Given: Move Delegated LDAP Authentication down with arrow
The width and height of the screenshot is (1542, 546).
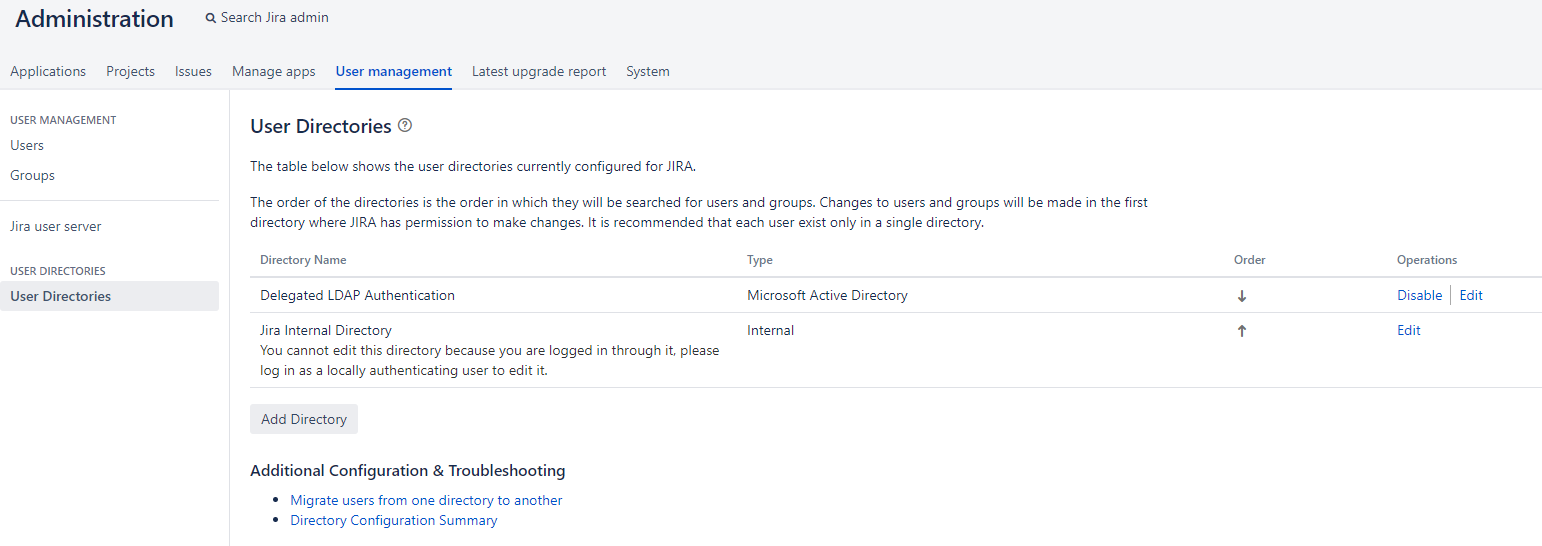Looking at the screenshot, I should pos(1242,296).
